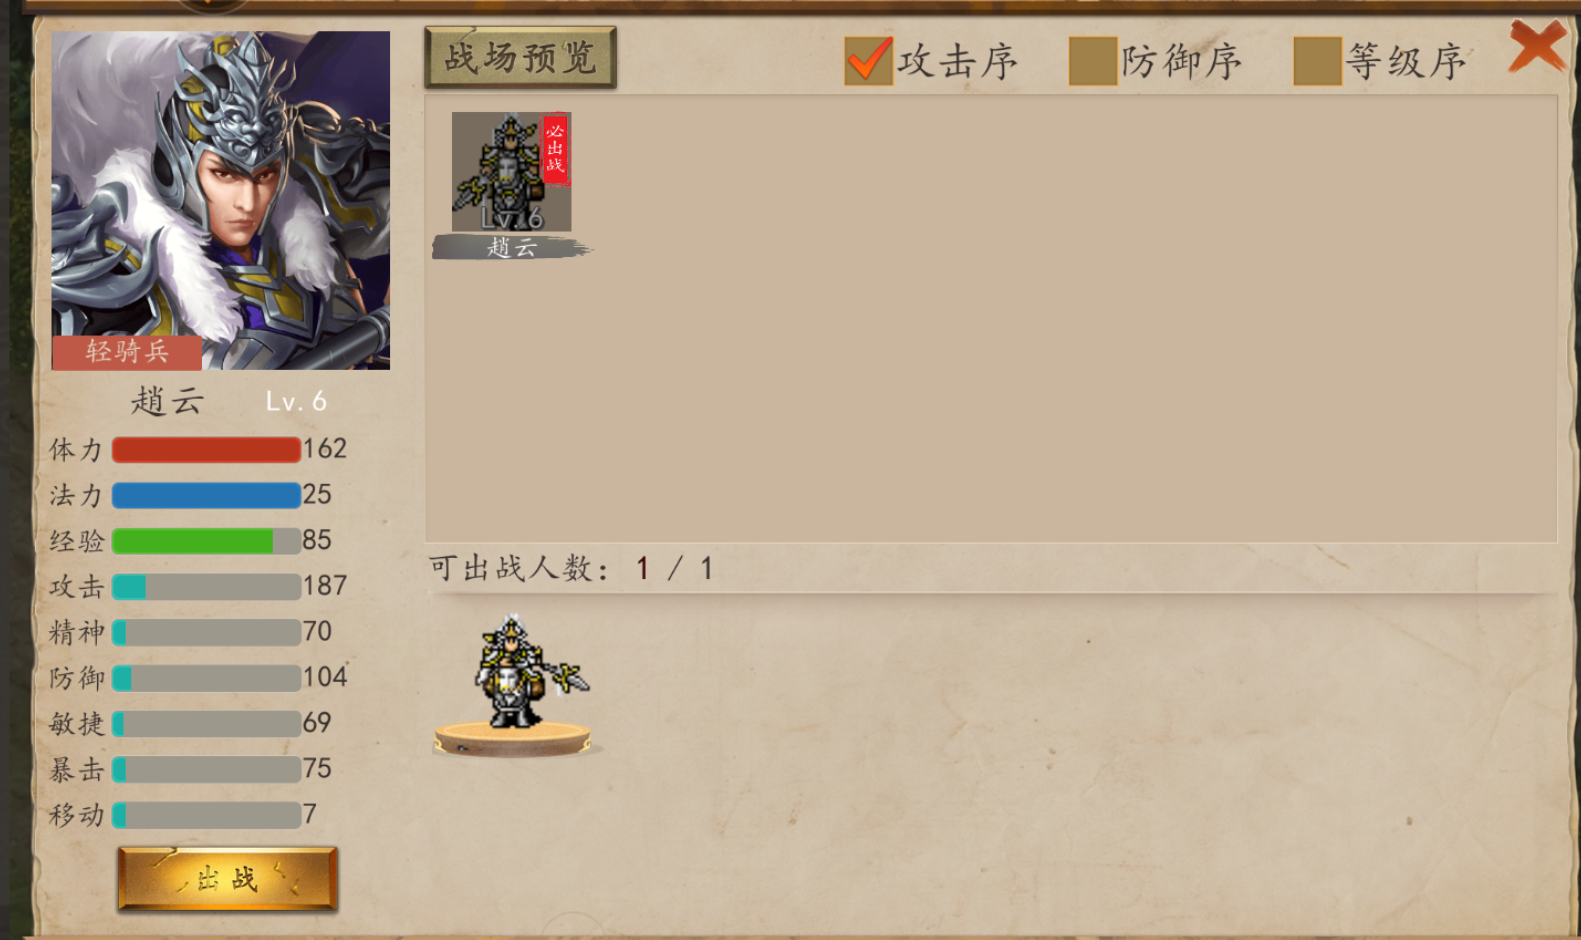The width and height of the screenshot is (1581, 940).
Task: Click the 赵云 name banner under the card
Action: pyautogui.click(x=511, y=247)
